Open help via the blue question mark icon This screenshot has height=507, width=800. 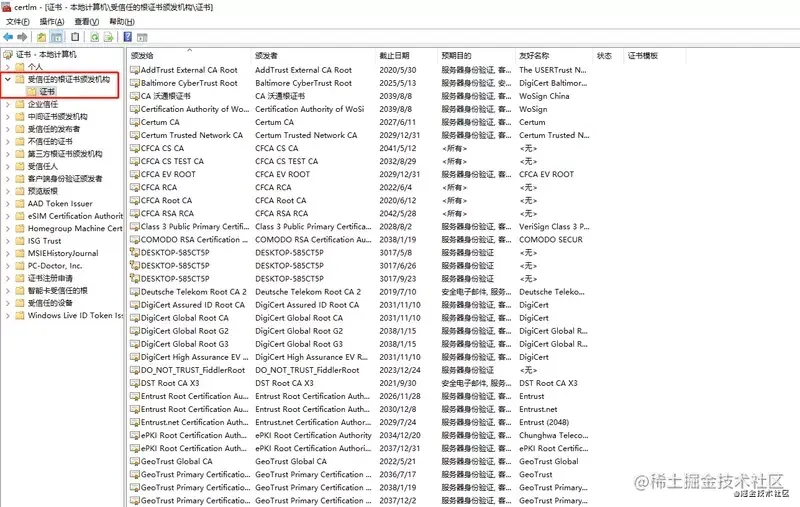128,37
